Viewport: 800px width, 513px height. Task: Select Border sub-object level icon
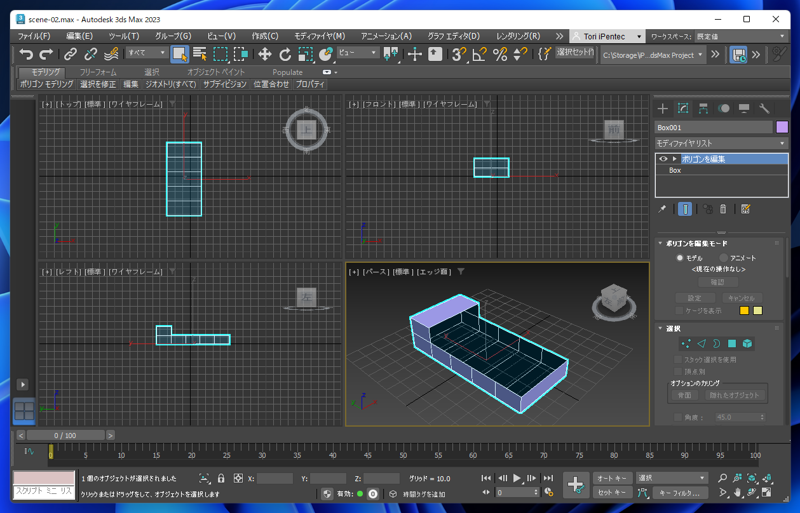[x=717, y=344]
